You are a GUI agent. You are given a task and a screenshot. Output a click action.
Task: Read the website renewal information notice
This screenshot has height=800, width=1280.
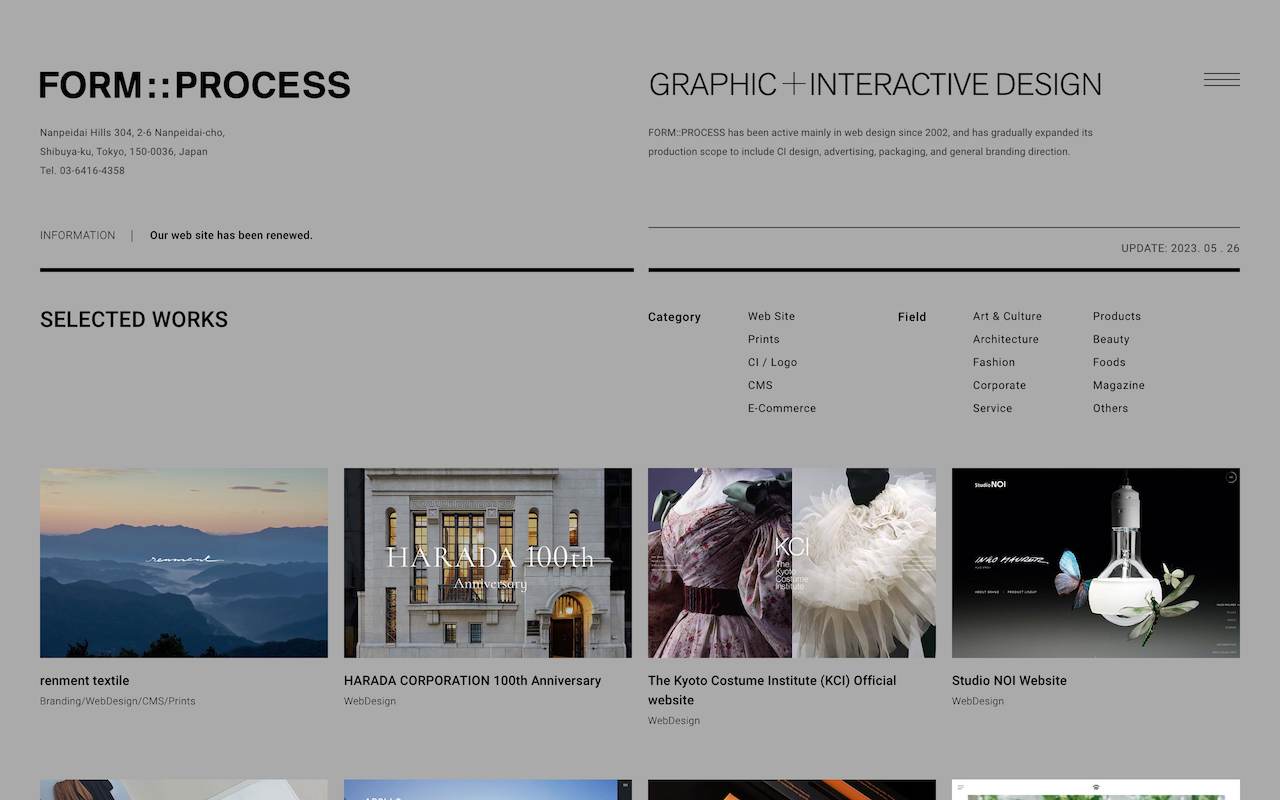point(231,235)
